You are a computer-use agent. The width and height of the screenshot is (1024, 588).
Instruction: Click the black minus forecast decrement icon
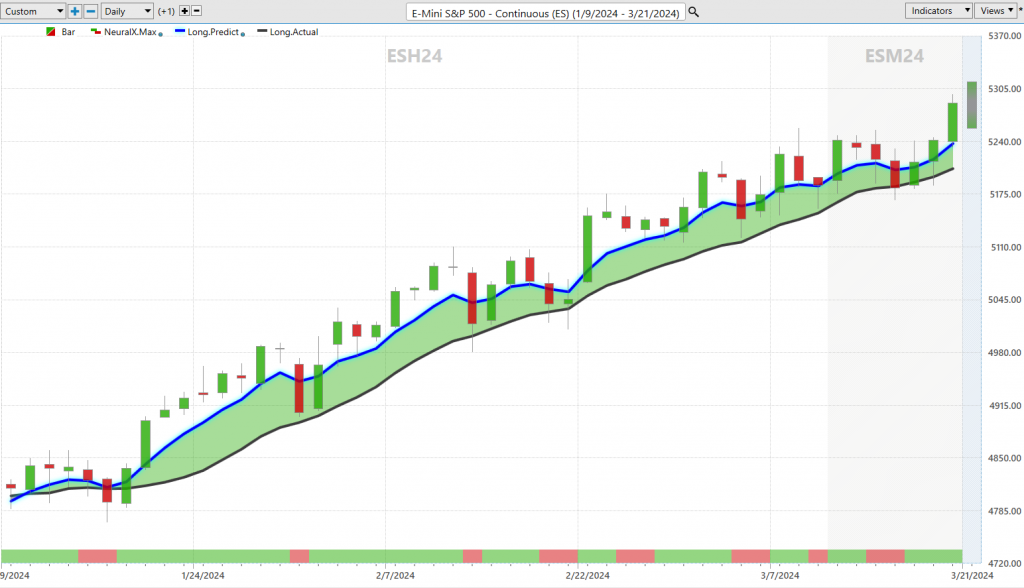pyautogui.click(x=196, y=11)
